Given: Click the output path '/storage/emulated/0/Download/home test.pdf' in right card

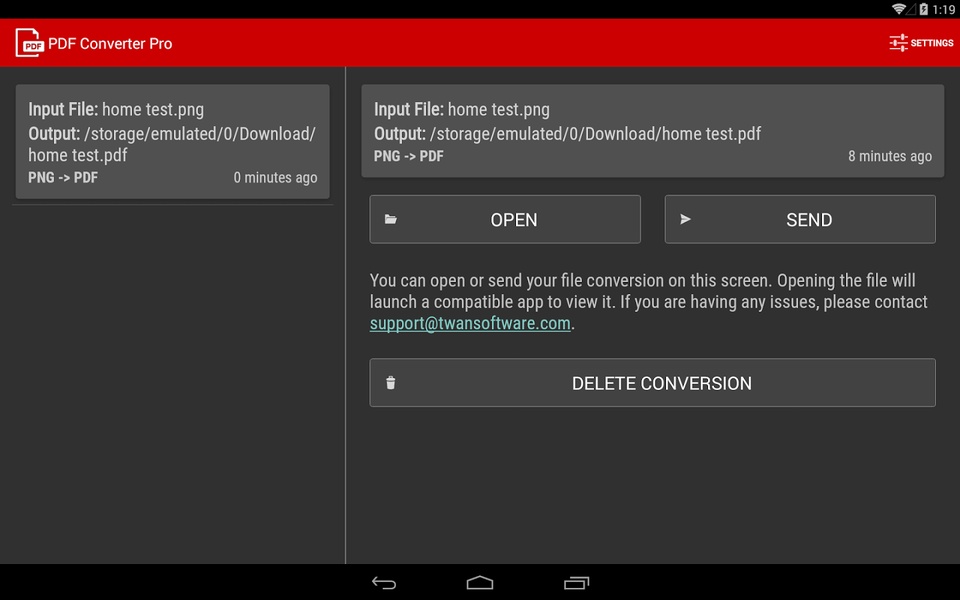Looking at the screenshot, I should (596, 133).
